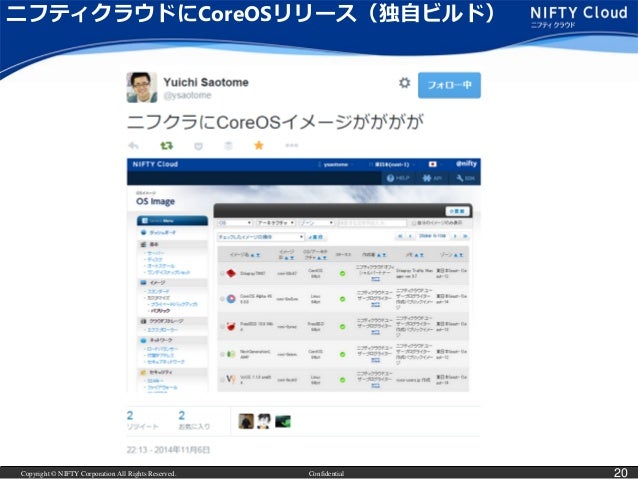
Task: Click the 2 お気に入り favorites count
Action: pos(194,420)
